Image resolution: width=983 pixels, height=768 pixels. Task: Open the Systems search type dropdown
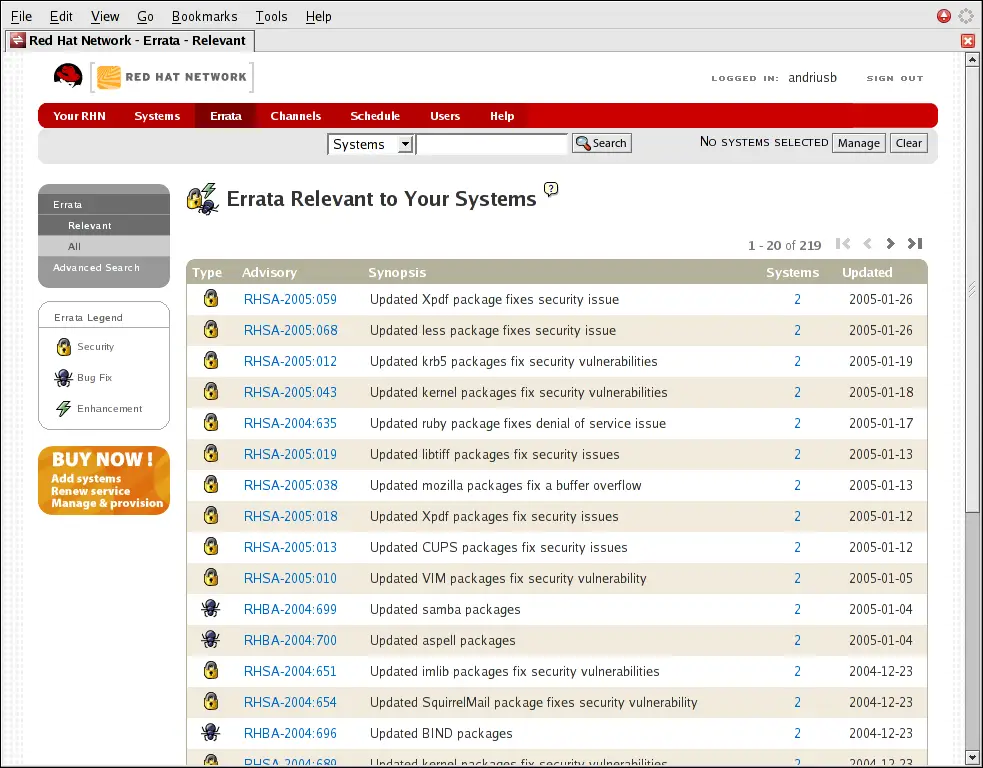(x=370, y=144)
